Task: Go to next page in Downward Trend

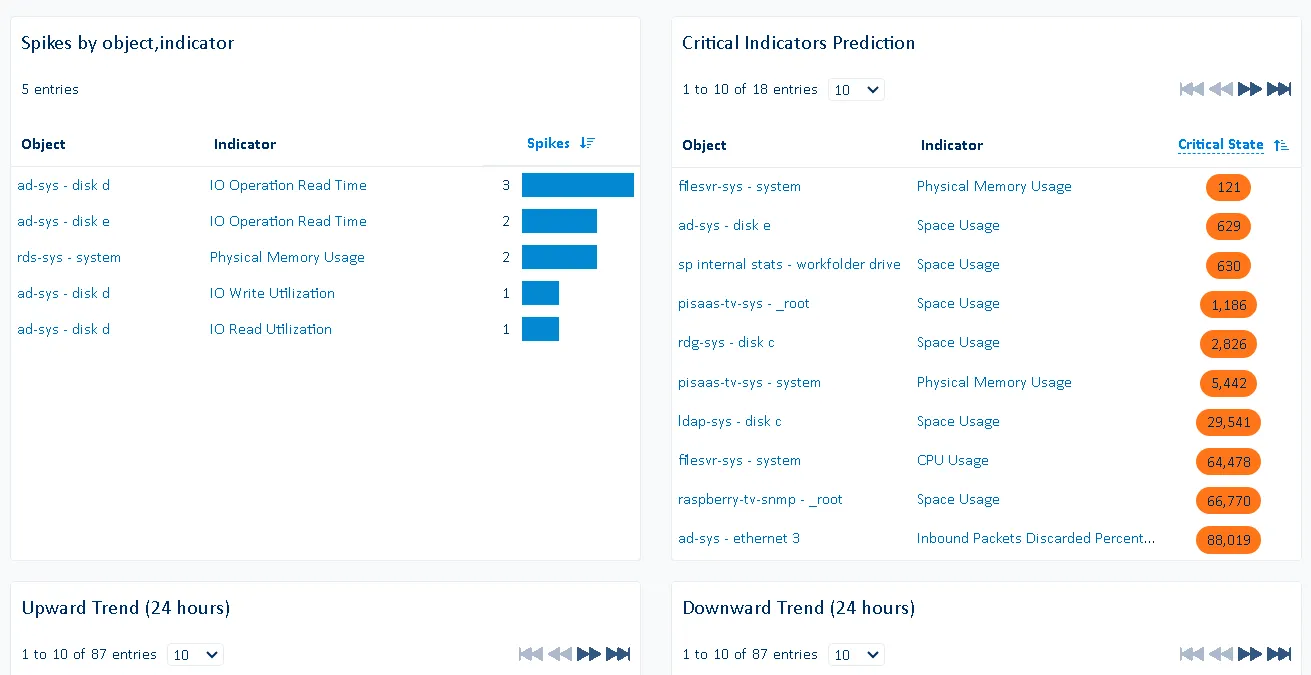Action: (1249, 654)
